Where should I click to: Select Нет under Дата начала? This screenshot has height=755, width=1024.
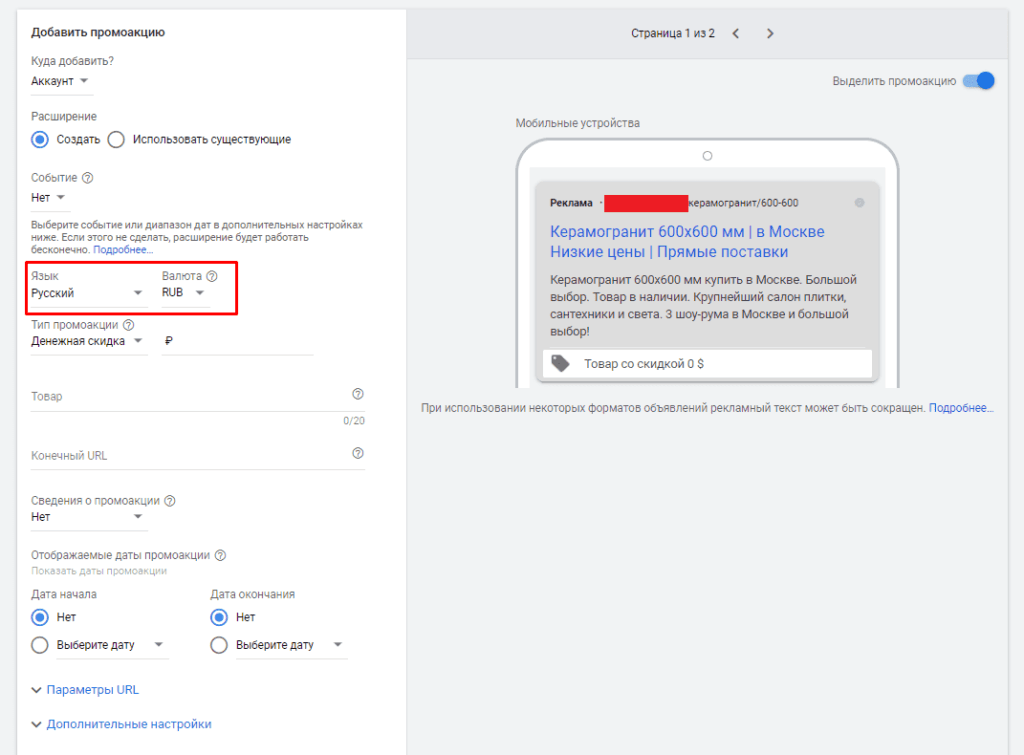40,617
